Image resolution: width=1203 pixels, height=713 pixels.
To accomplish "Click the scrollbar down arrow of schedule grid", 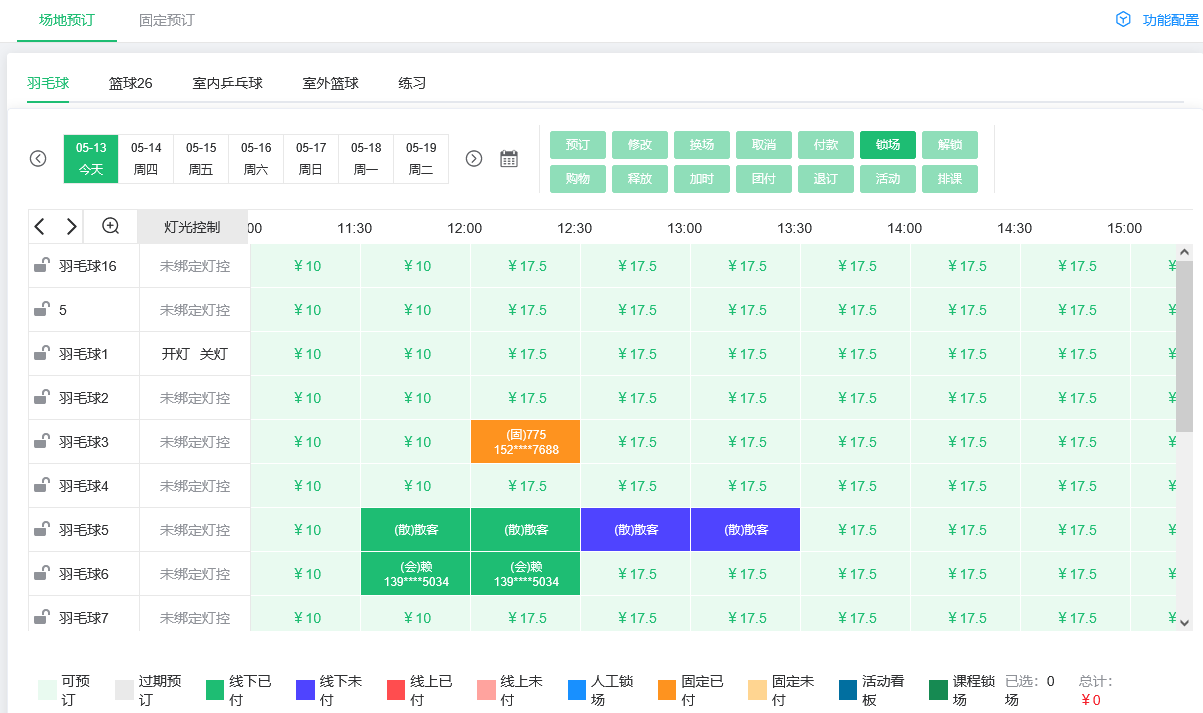I will click(1185, 622).
